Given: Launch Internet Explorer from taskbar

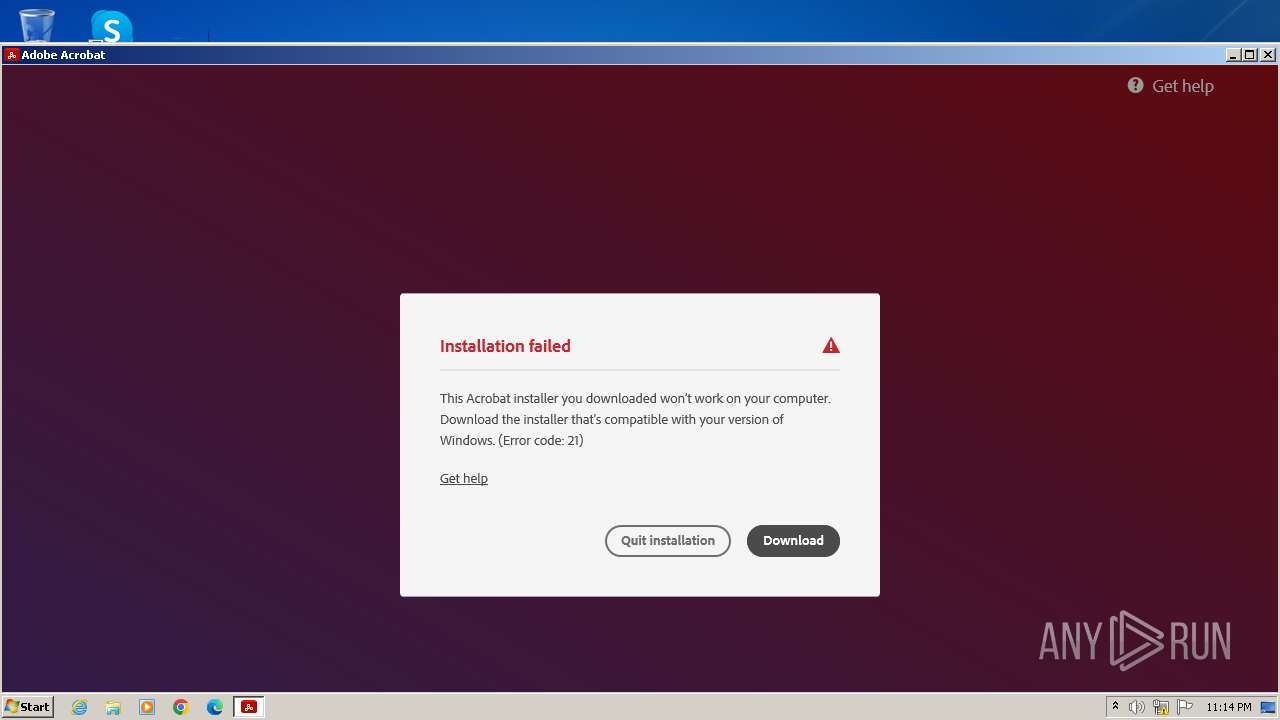Looking at the screenshot, I should (80, 707).
